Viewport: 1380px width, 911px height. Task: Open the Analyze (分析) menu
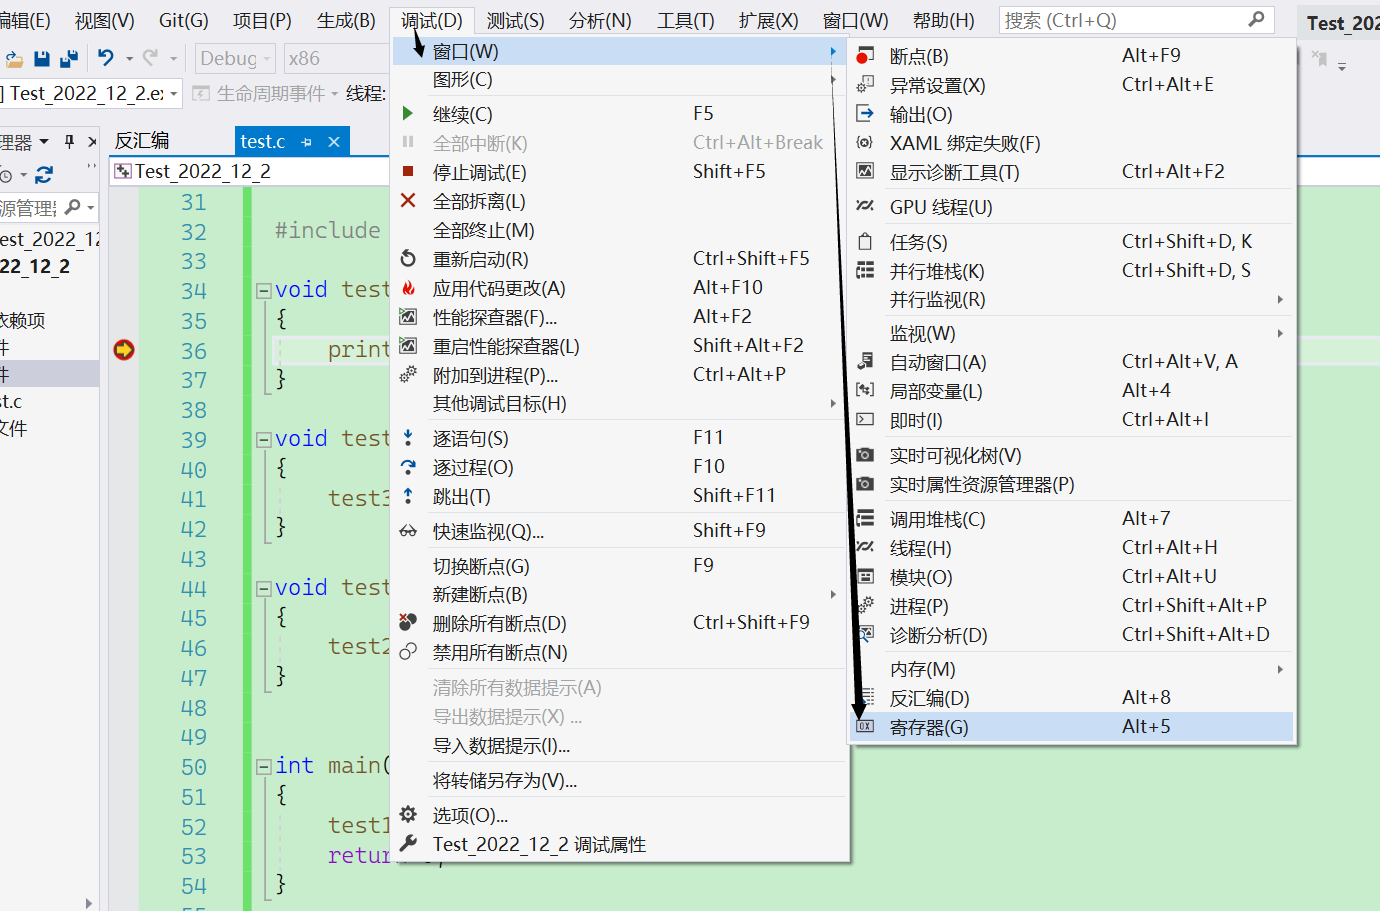pos(600,20)
